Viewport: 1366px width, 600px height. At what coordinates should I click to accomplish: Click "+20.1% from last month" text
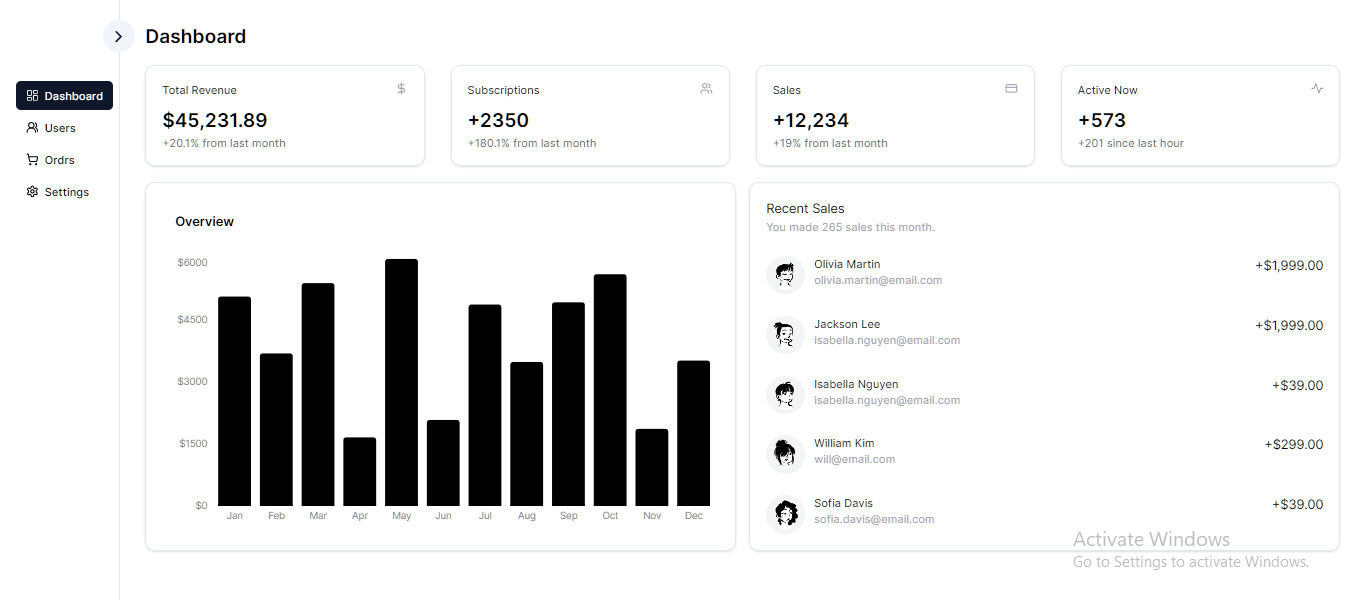point(224,143)
